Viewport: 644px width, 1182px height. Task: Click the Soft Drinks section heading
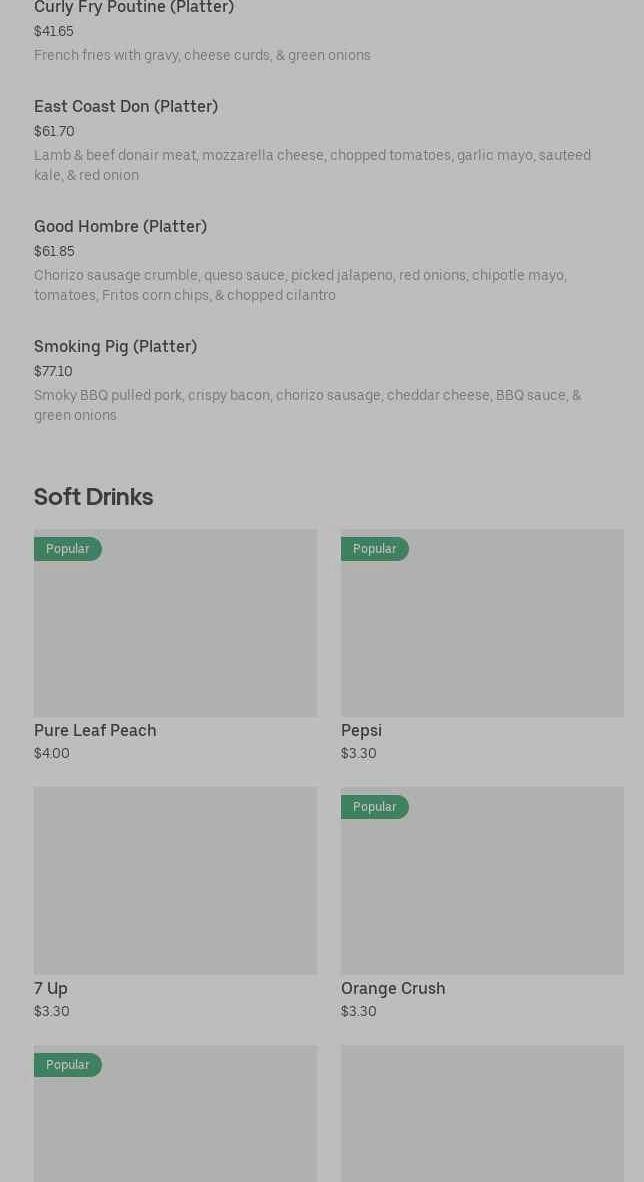click(93, 497)
